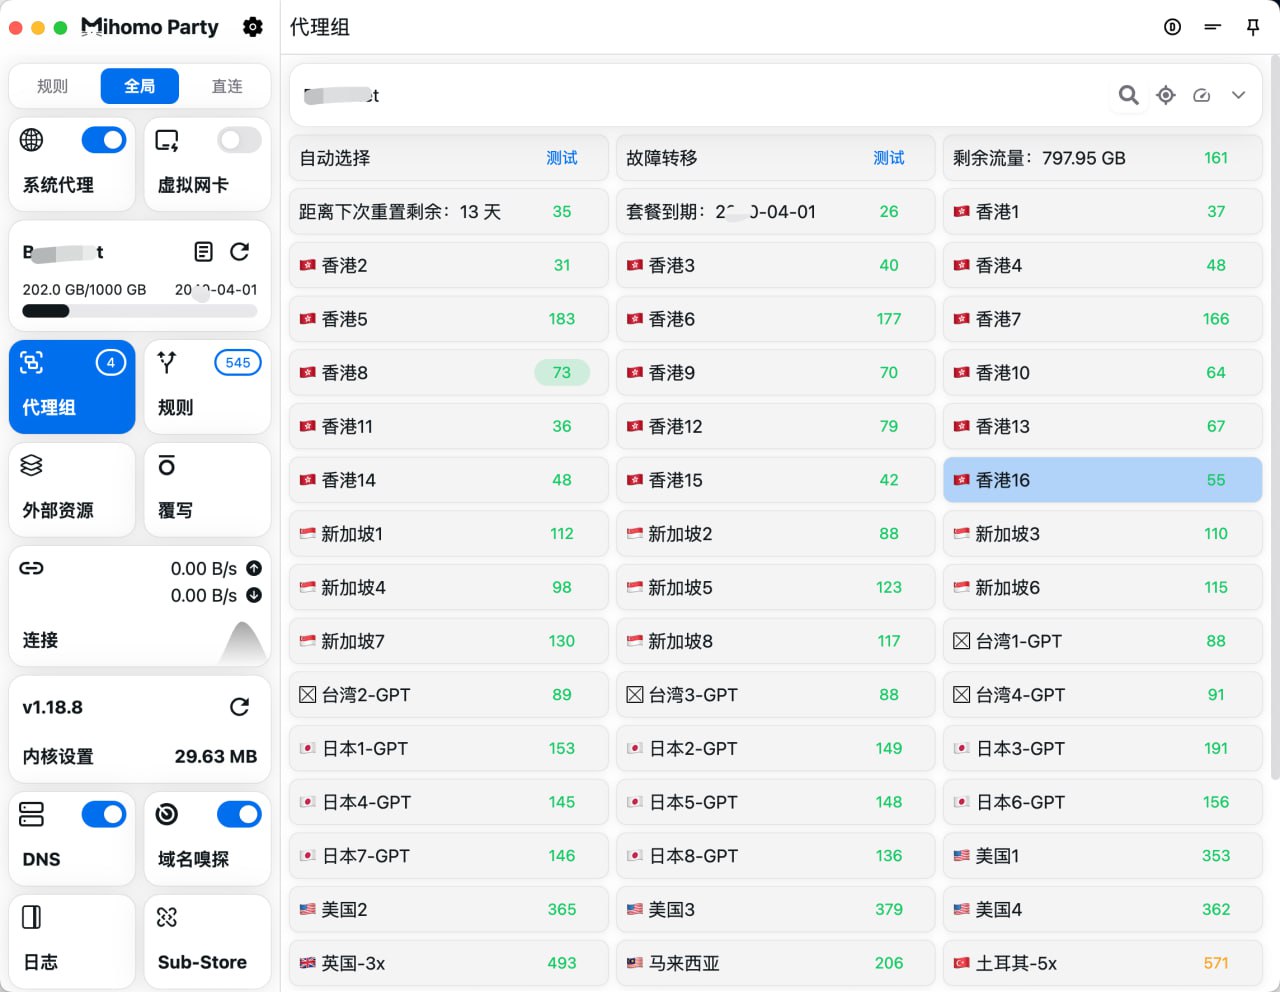The width and height of the screenshot is (1280, 992).
Task: Select the 日本1-GPT node
Action: tap(449, 748)
